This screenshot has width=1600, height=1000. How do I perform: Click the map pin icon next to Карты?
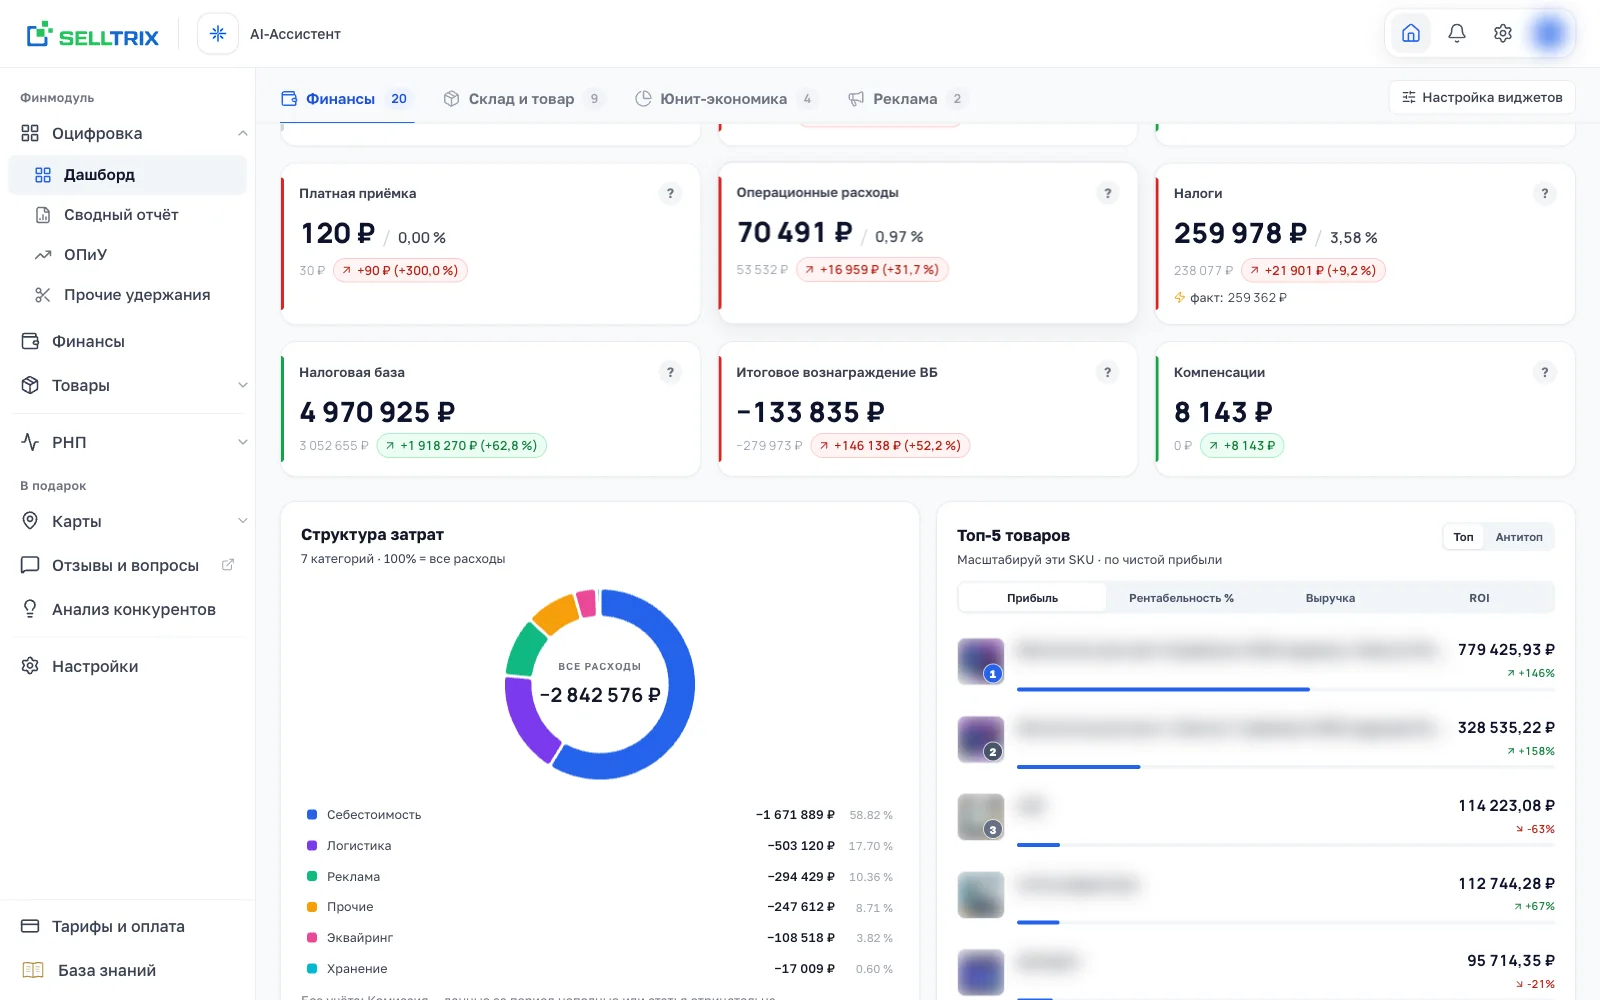30,521
